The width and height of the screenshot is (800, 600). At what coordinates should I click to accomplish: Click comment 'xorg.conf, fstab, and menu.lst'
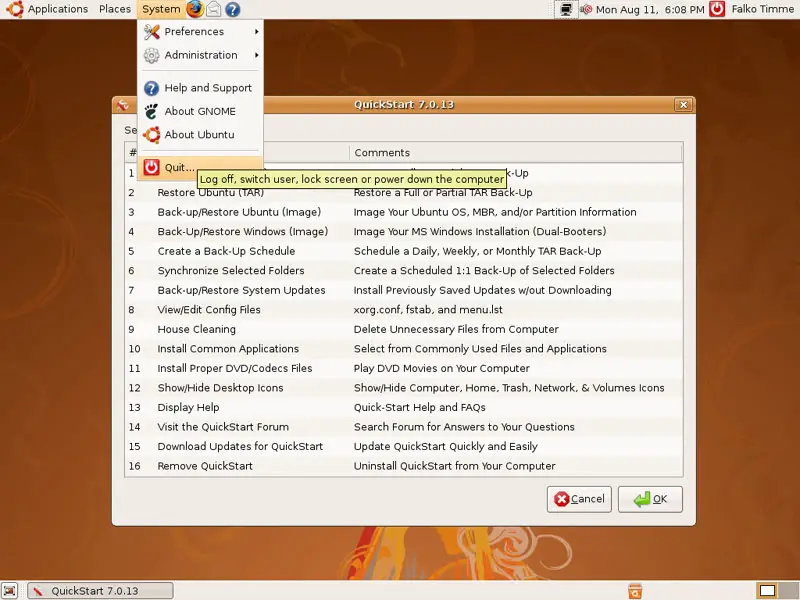point(428,310)
